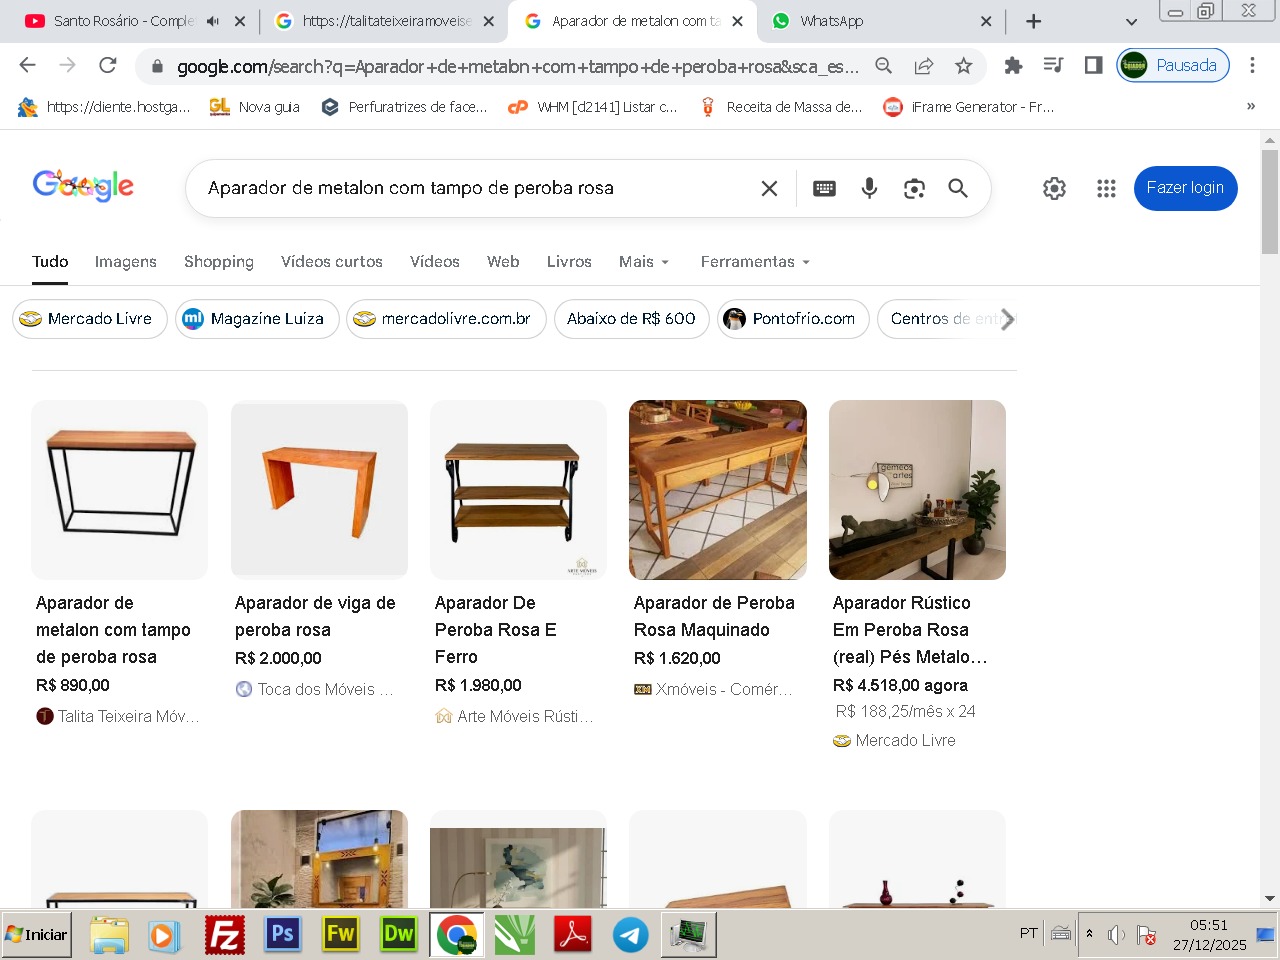Select the Abaixo de R$ 600 filter
Screen dimensions: 1280x960
pos(631,319)
